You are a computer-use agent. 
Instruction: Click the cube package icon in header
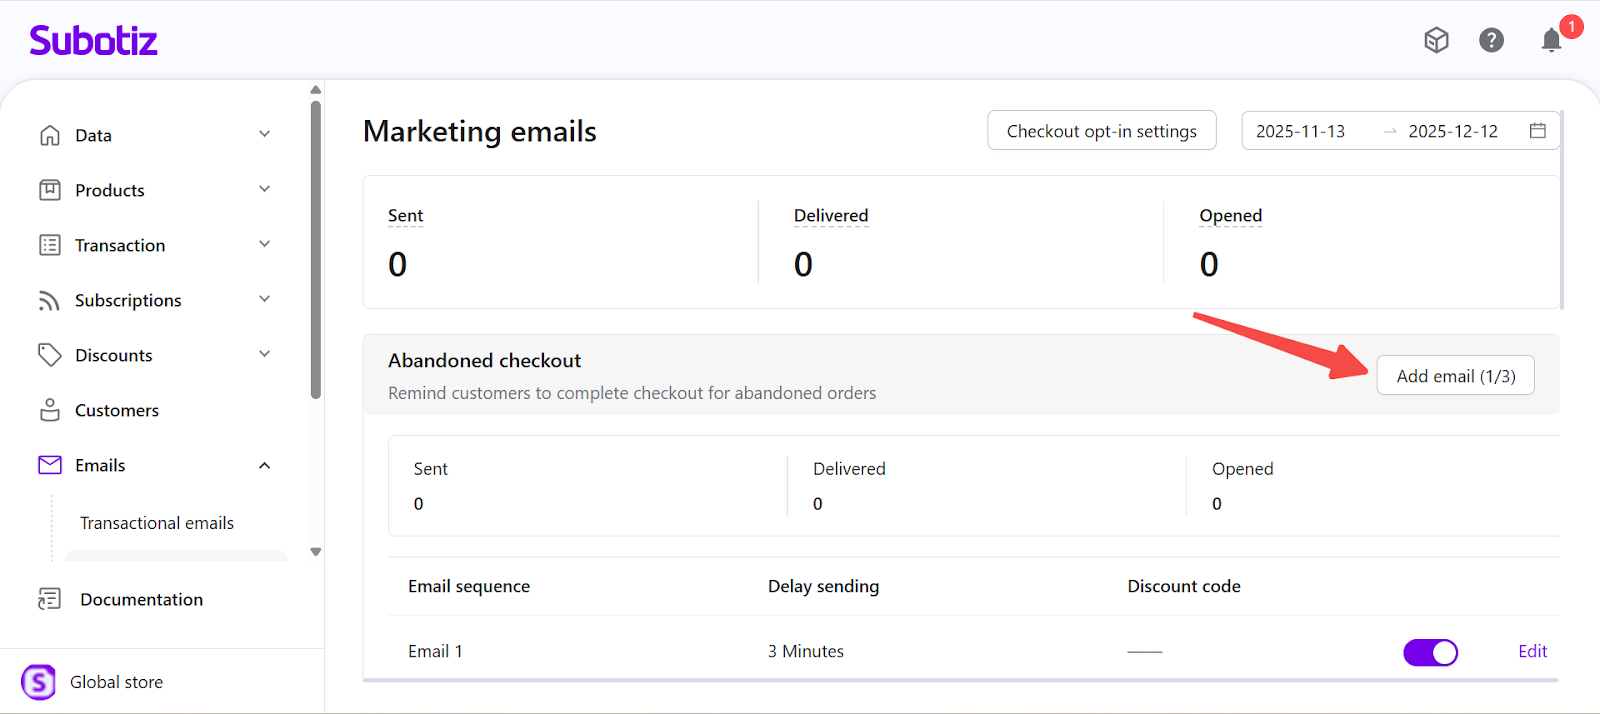point(1436,40)
